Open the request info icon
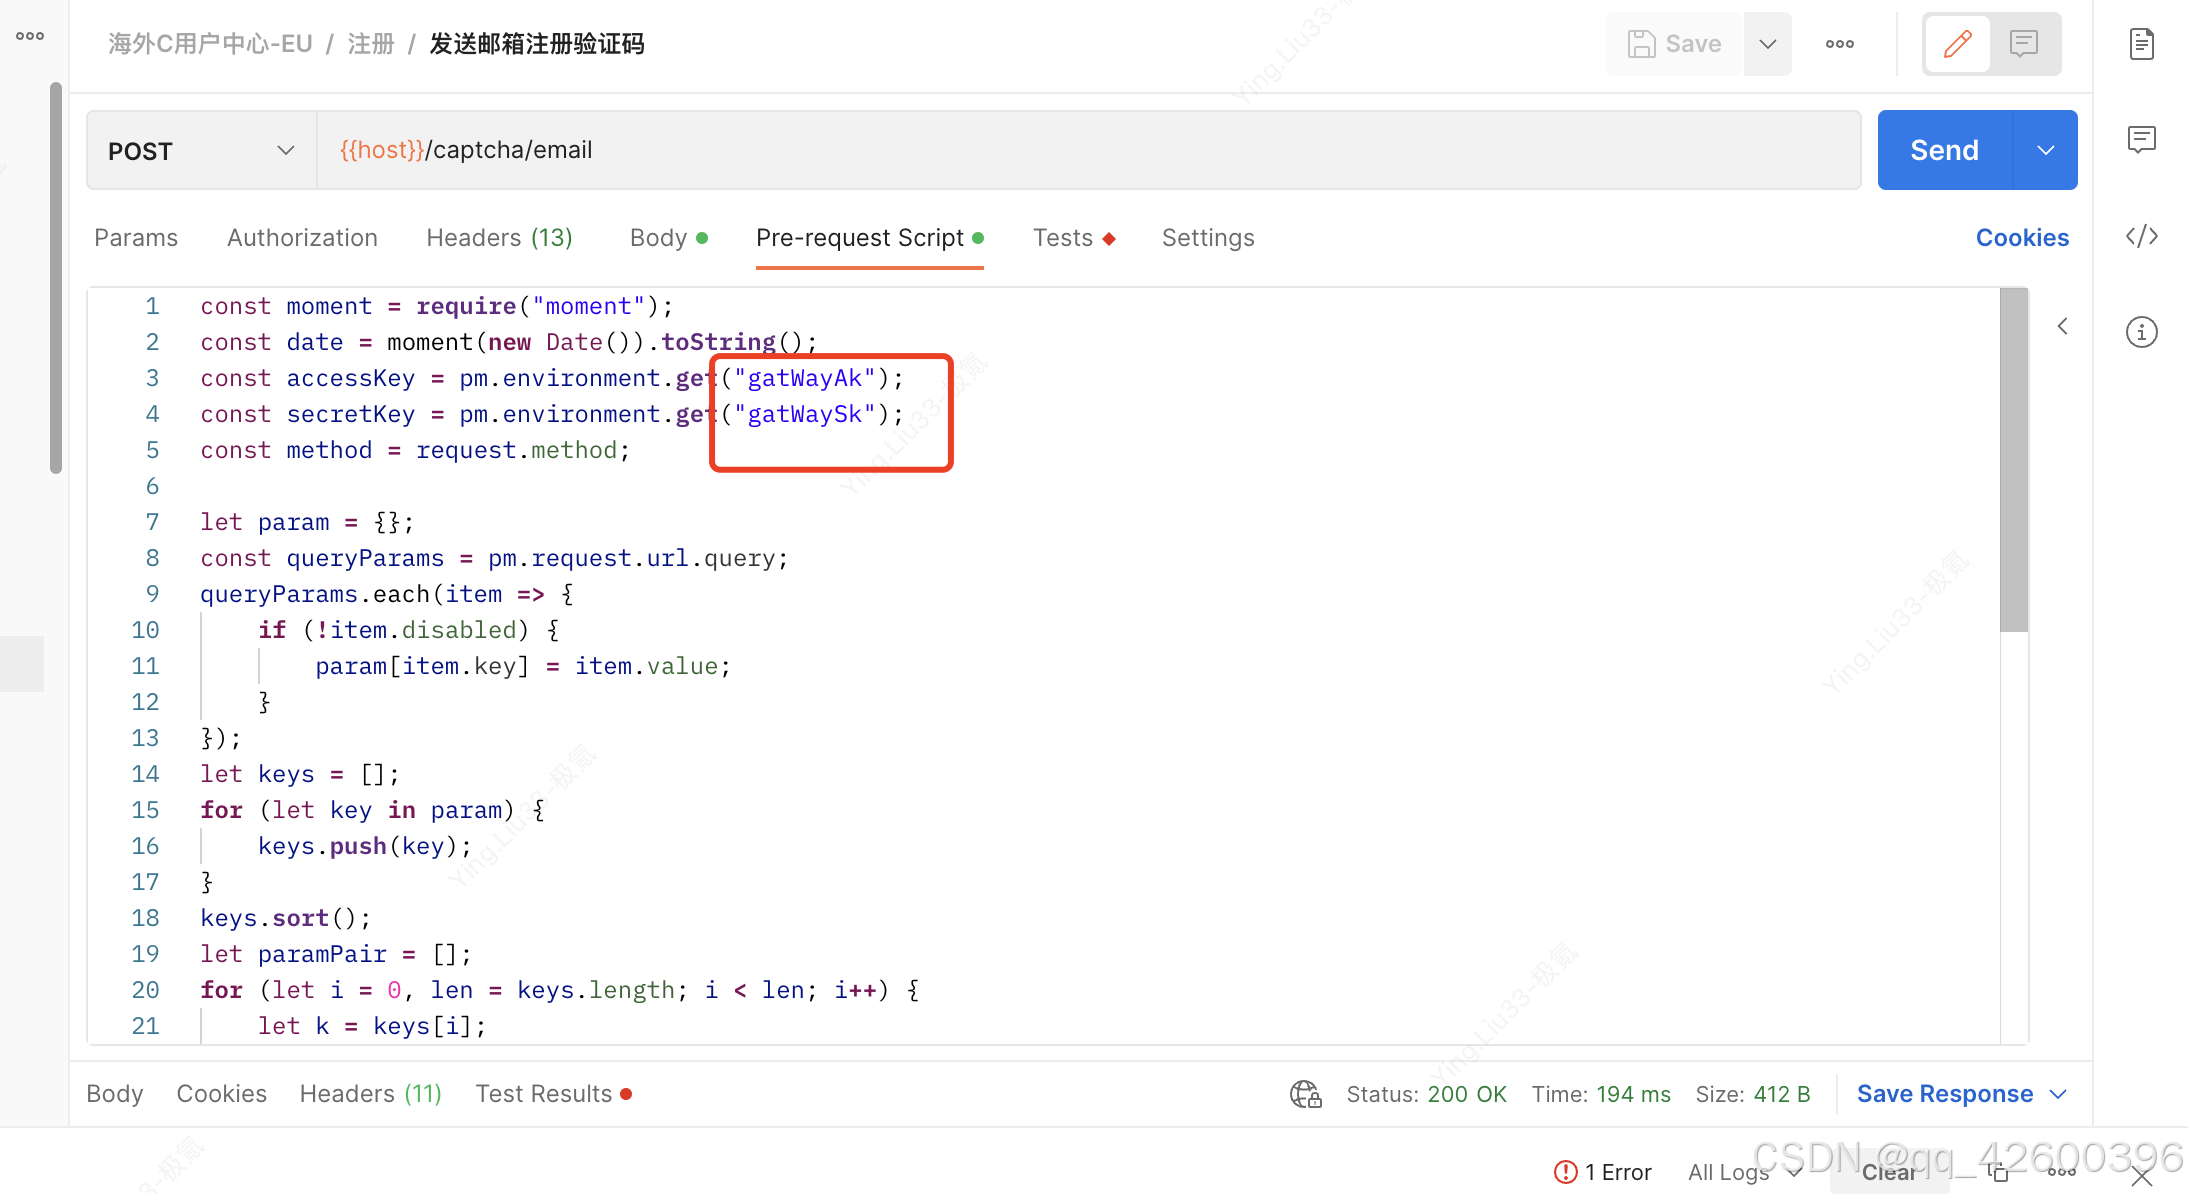2188x1194 pixels. coord(2141,332)
